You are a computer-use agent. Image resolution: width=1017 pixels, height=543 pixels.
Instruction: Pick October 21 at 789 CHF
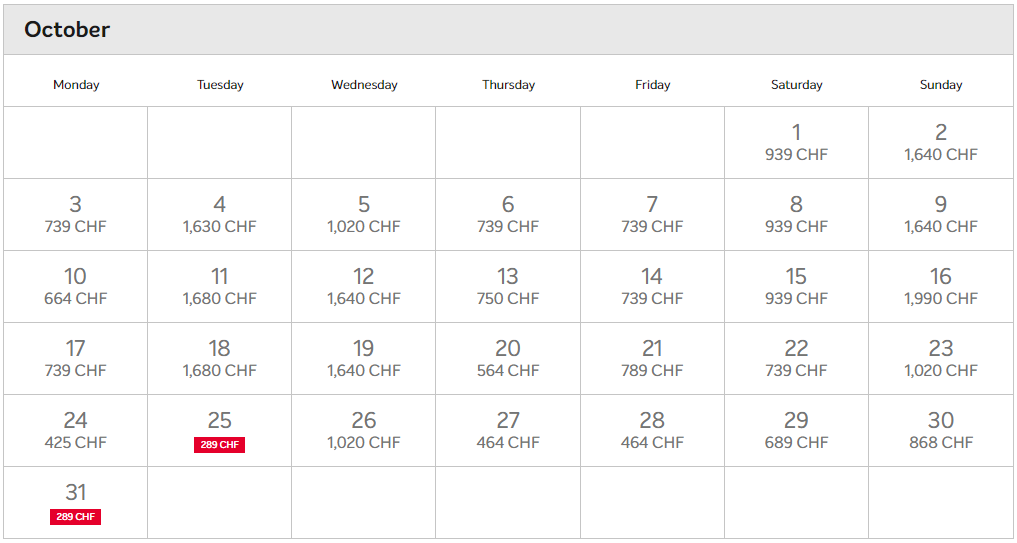click(652, 358)
